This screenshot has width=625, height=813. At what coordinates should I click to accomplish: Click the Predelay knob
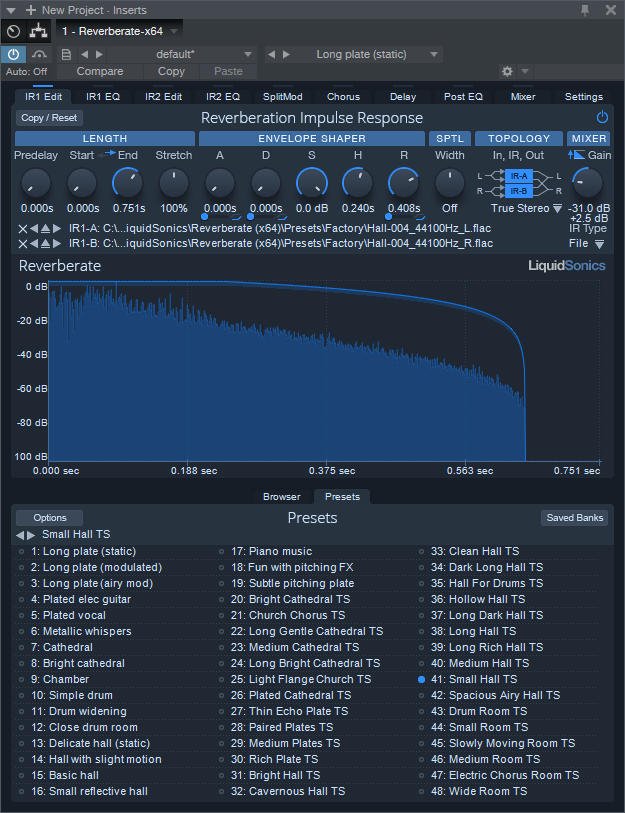pyautogui.click(x=36, y=184)
